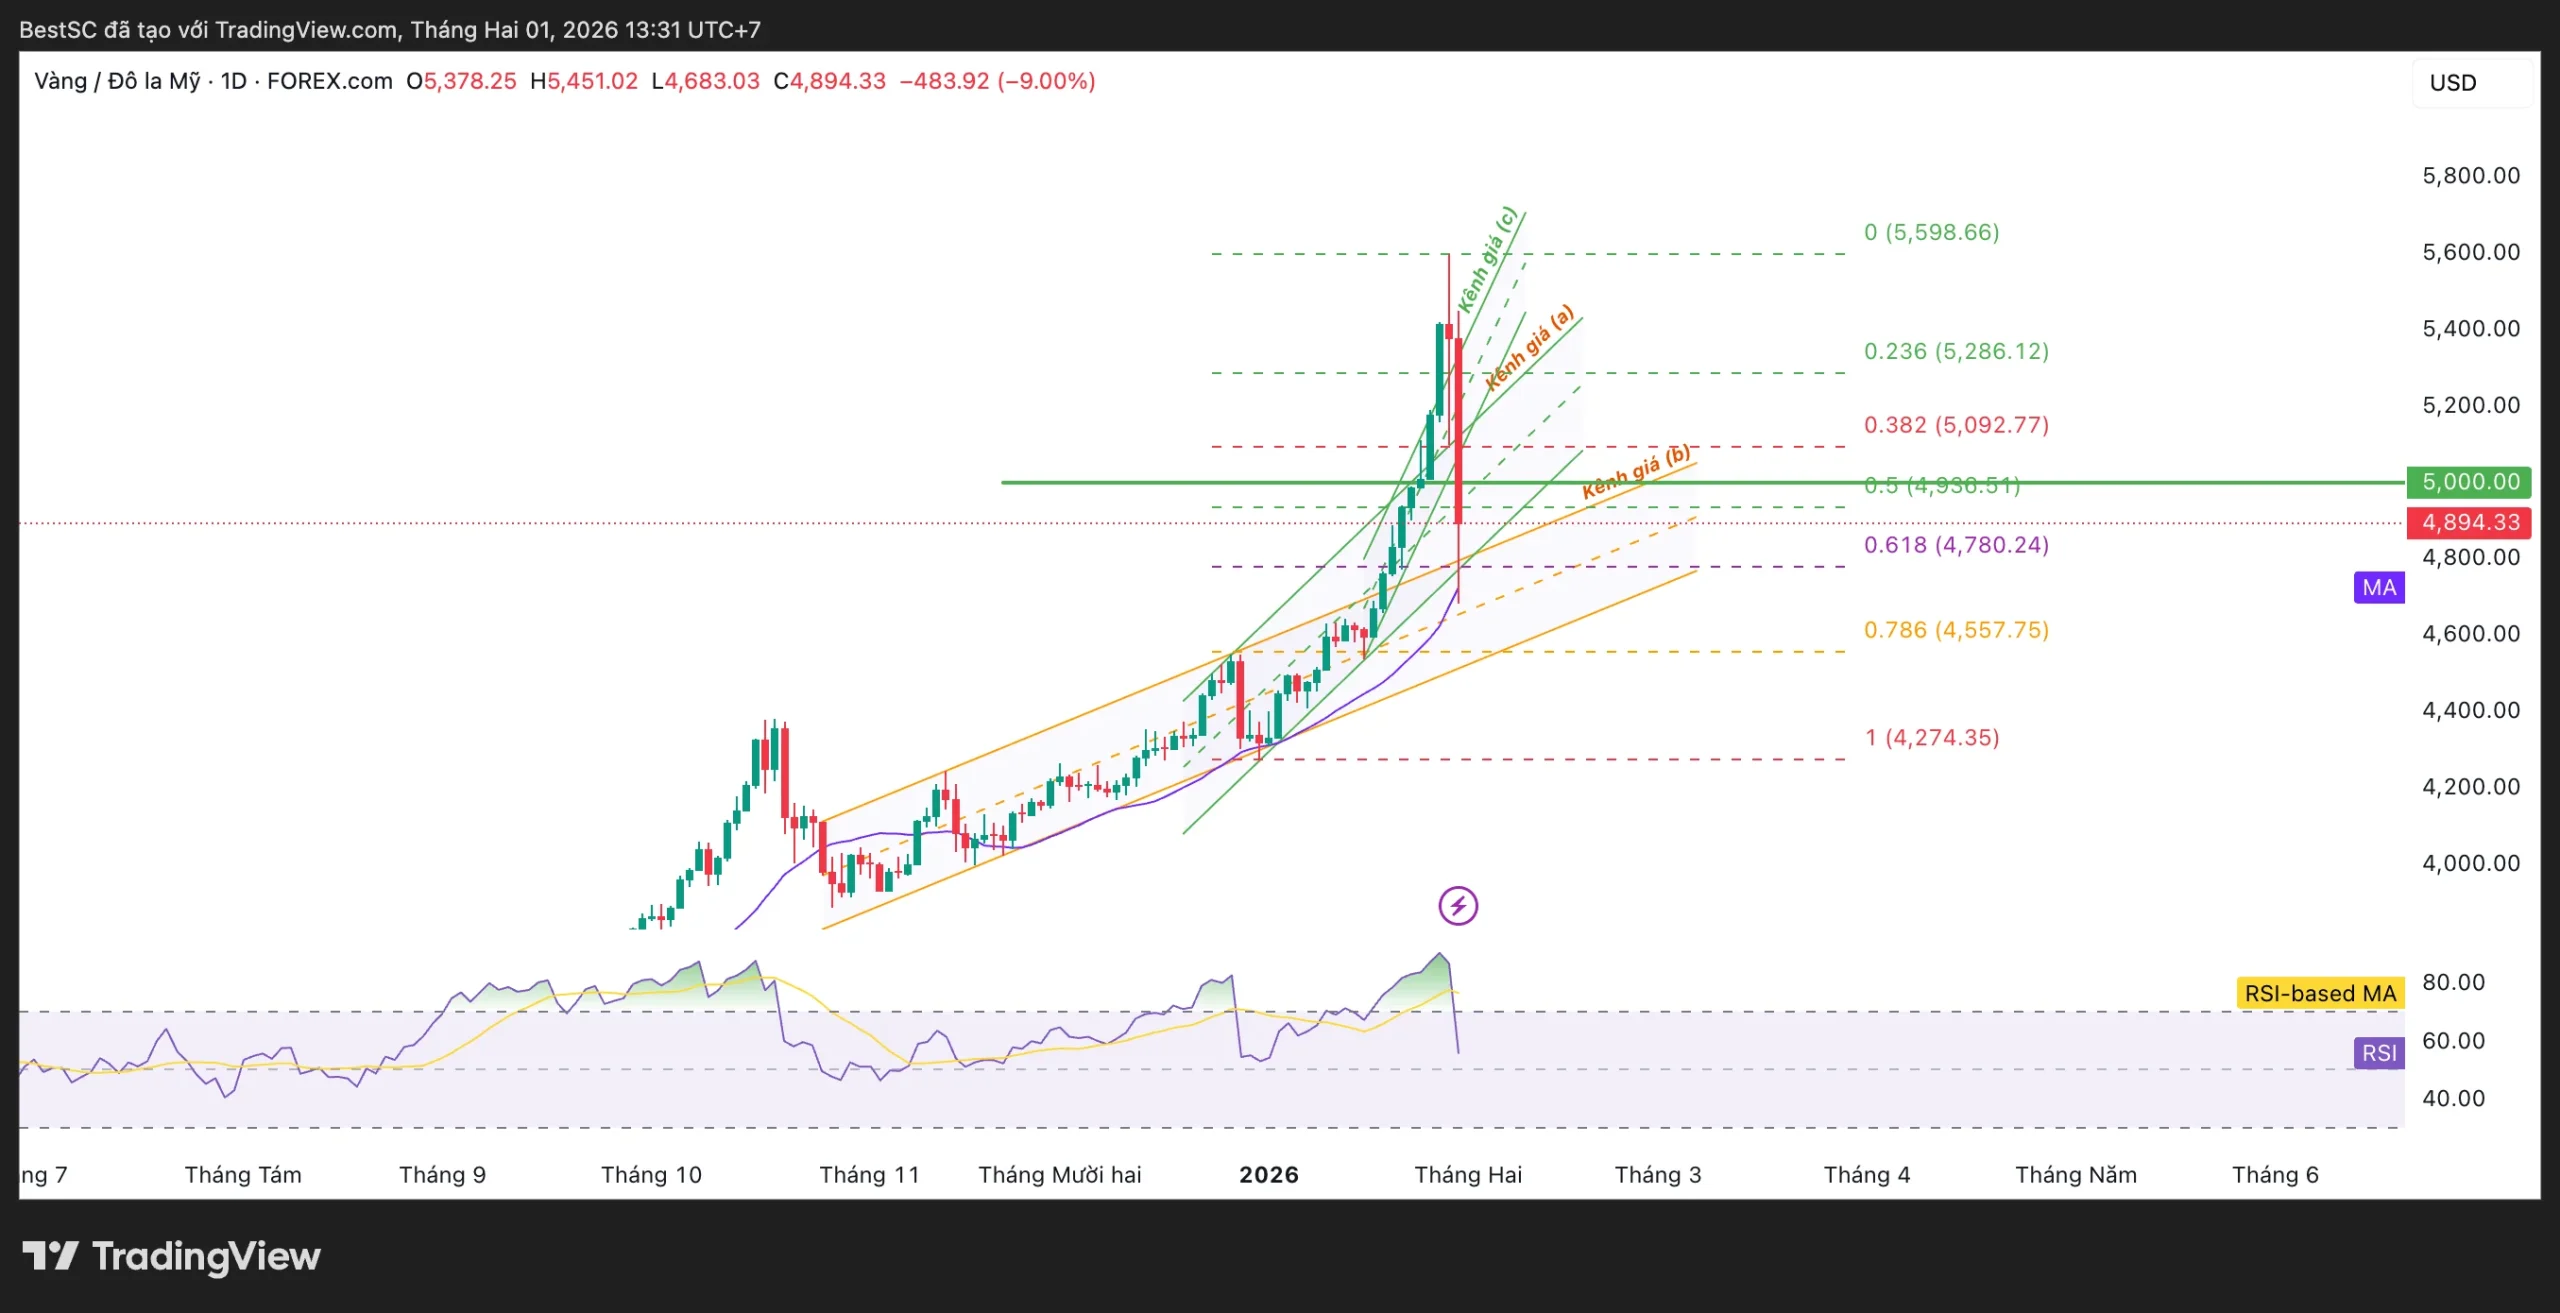Click the Tháng Hai label on time axis
This screenshot has height=1313, width=2560.
click(x=1467, y=1174)
